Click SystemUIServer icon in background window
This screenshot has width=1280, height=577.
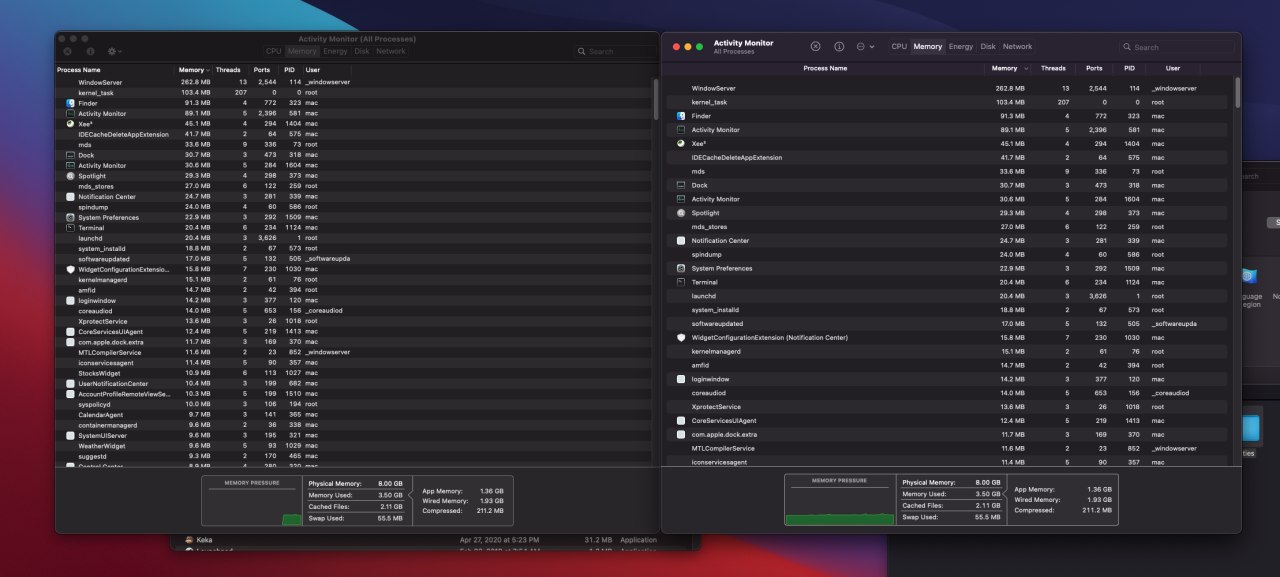click(x=70, y=436)
